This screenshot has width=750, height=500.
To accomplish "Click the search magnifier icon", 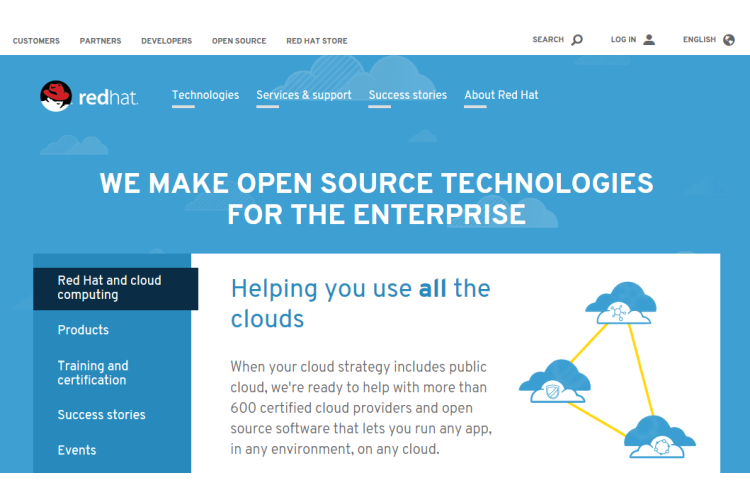I will tap(577, 40).
